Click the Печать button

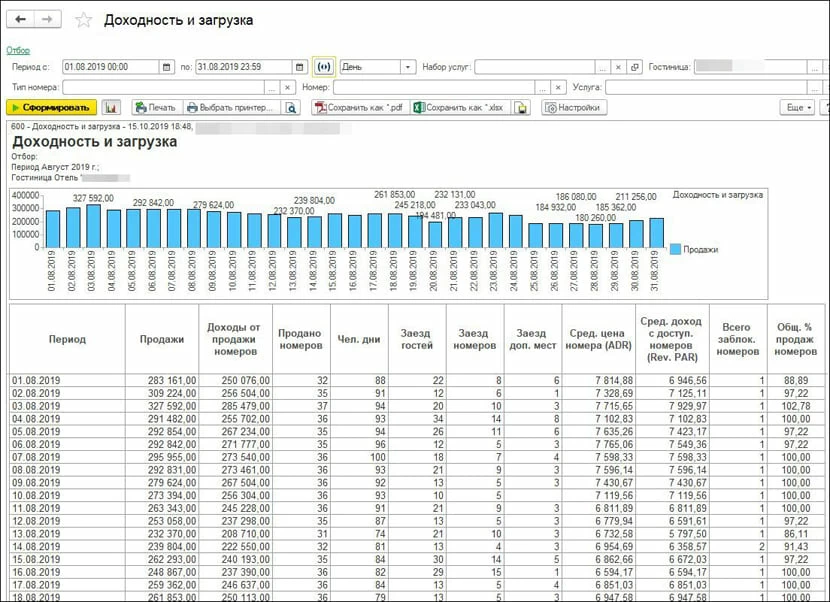tap(154, 107)
